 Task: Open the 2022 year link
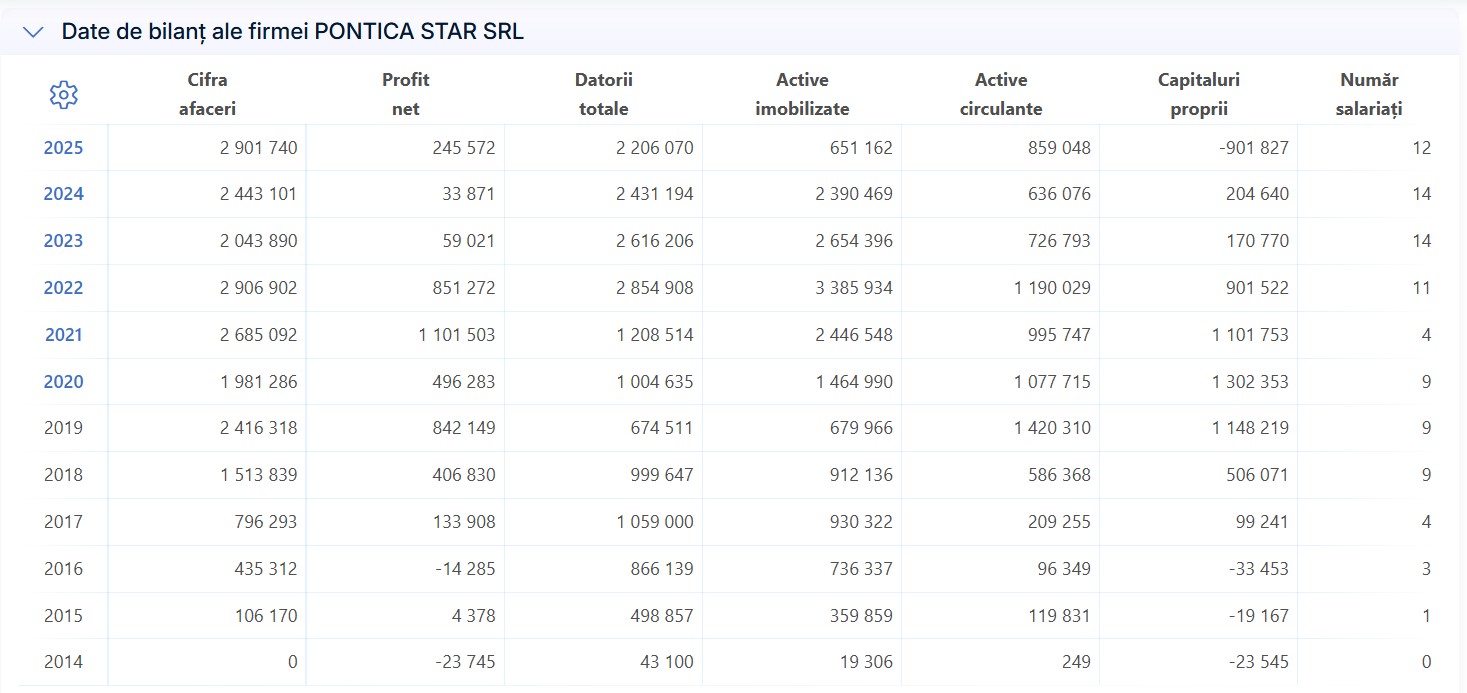tap(63, 288)
